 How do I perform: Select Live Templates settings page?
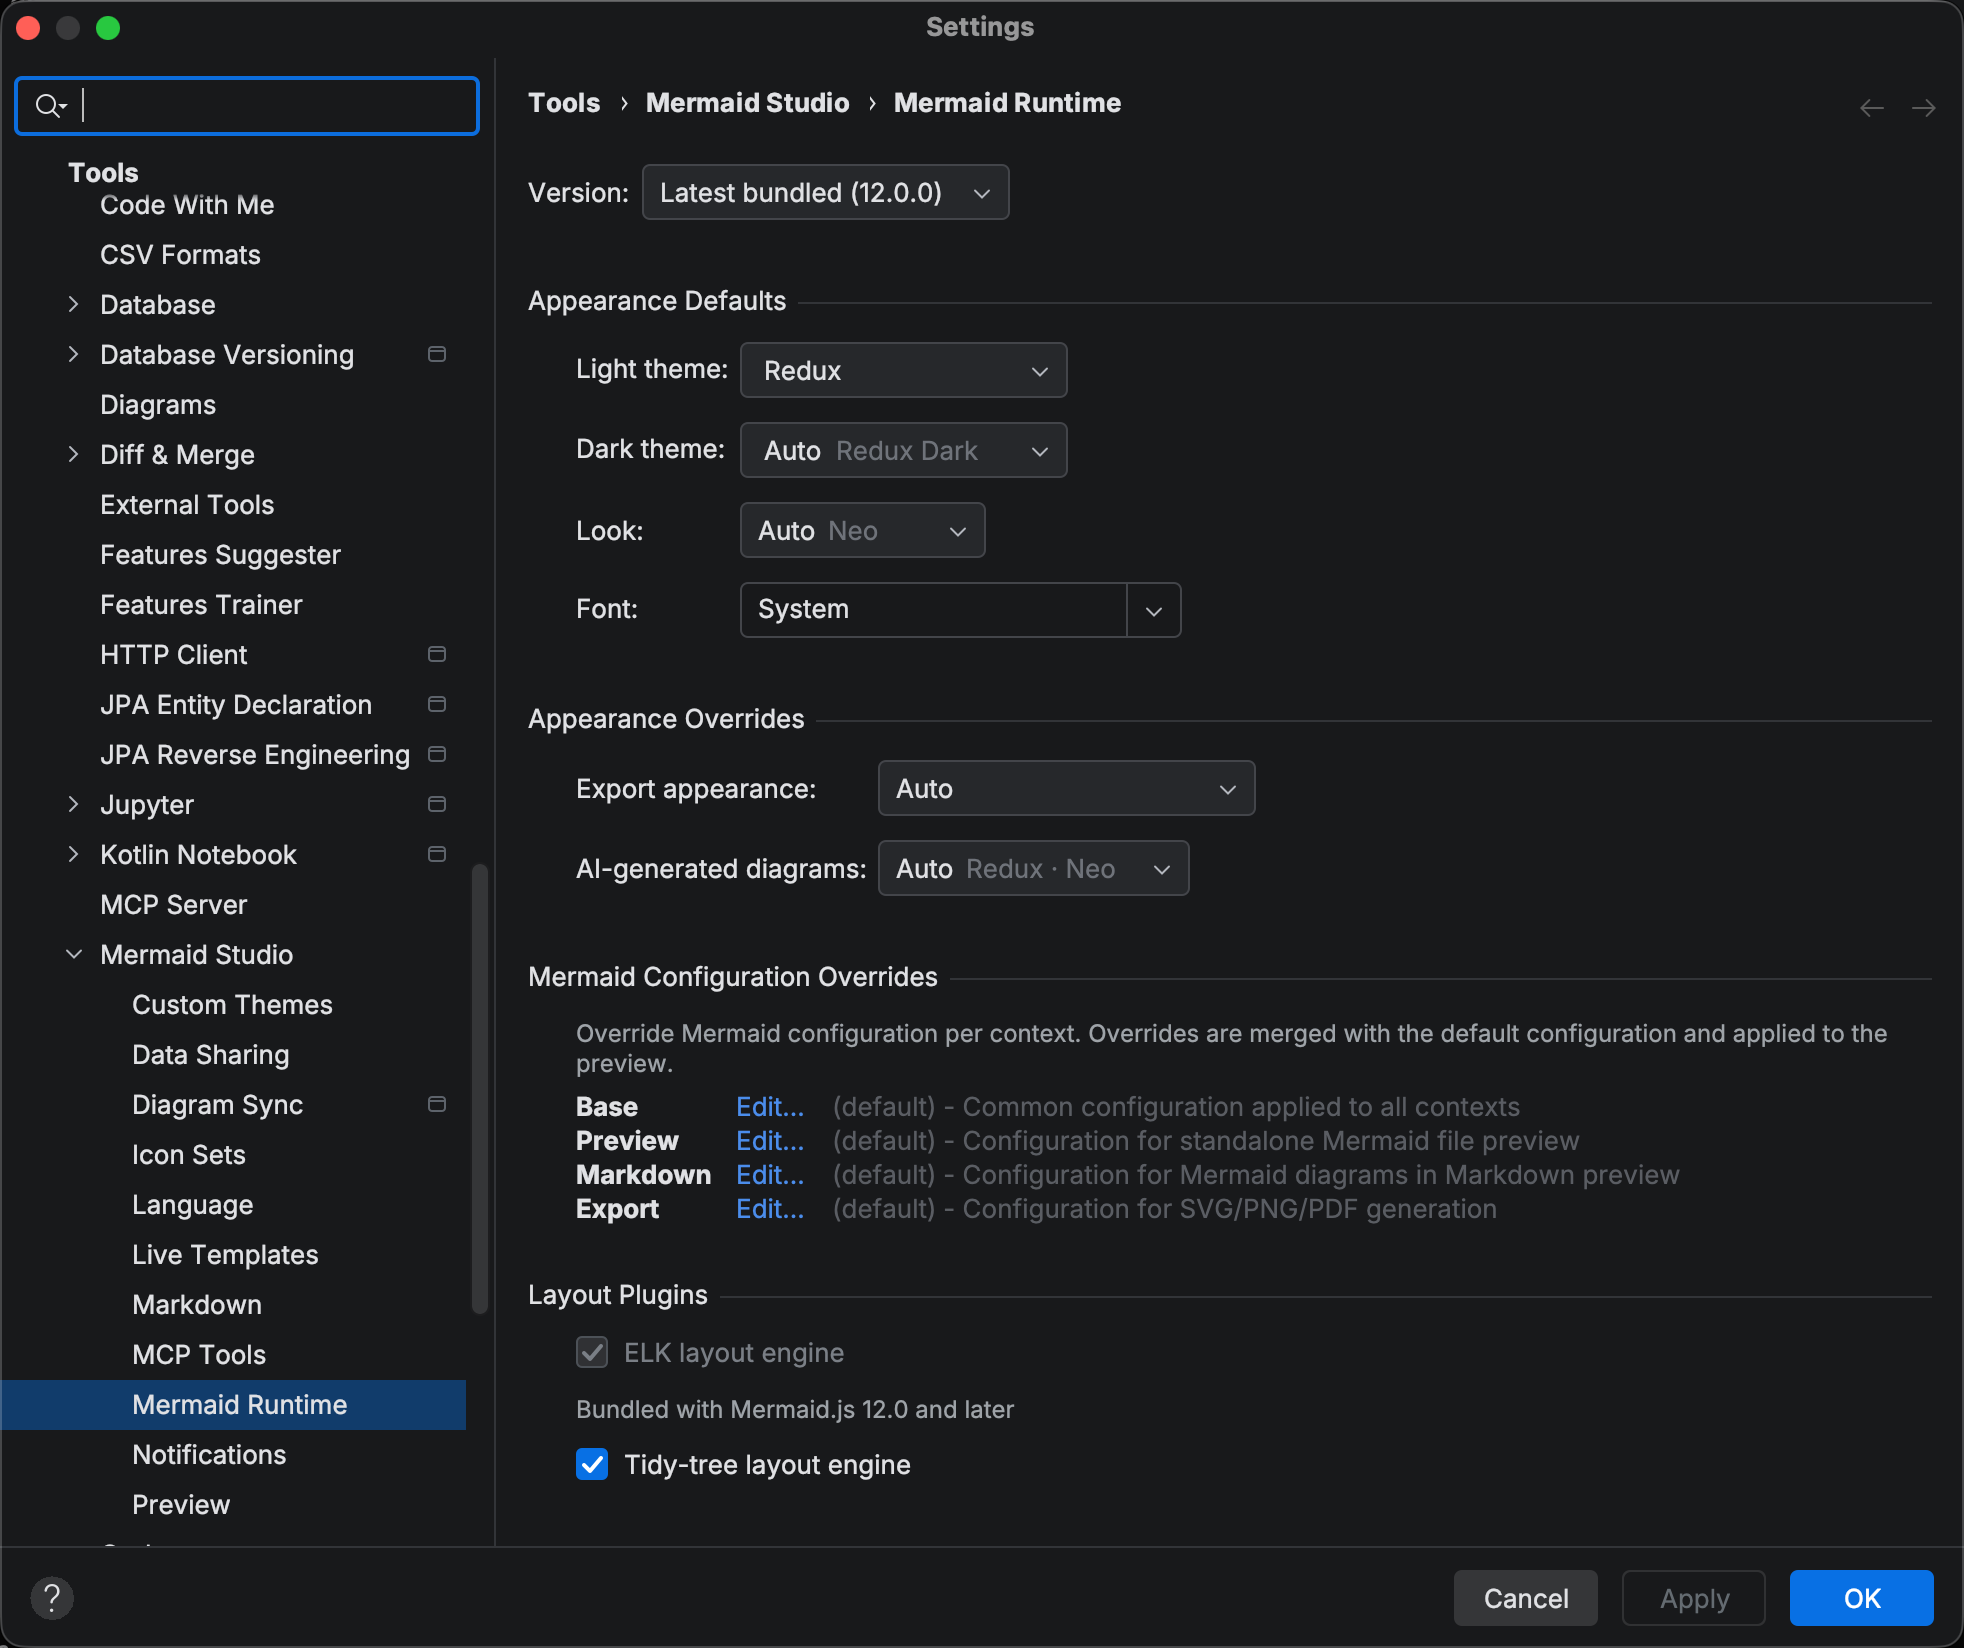225,1254
